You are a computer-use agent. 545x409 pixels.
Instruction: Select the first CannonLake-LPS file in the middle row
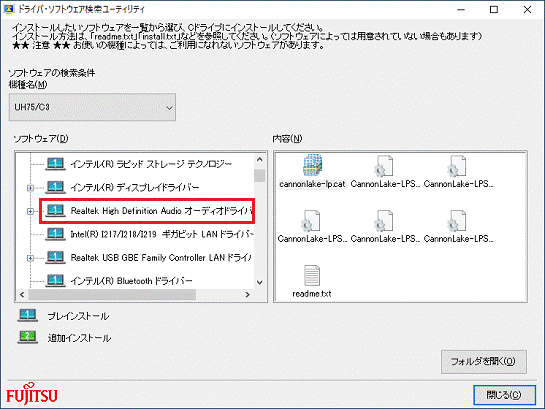click(311, 220)
